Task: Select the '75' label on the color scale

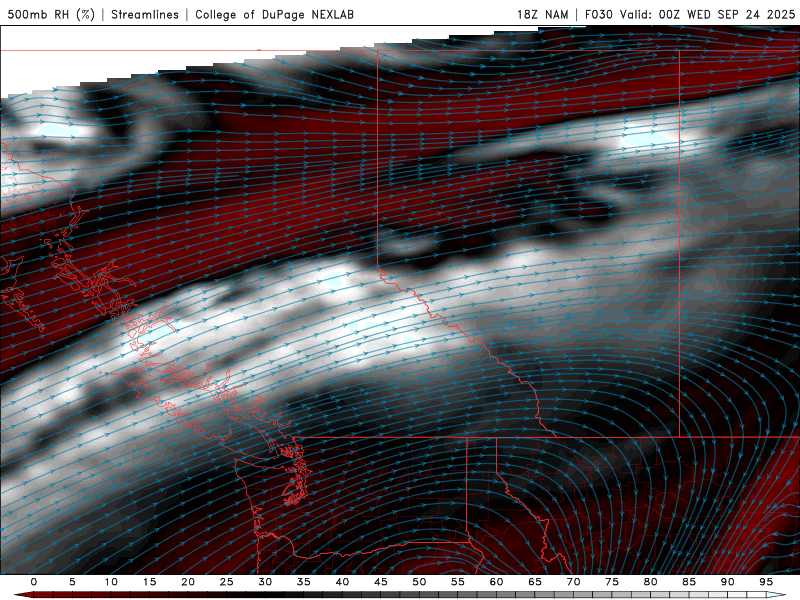Action: [612, 582]
